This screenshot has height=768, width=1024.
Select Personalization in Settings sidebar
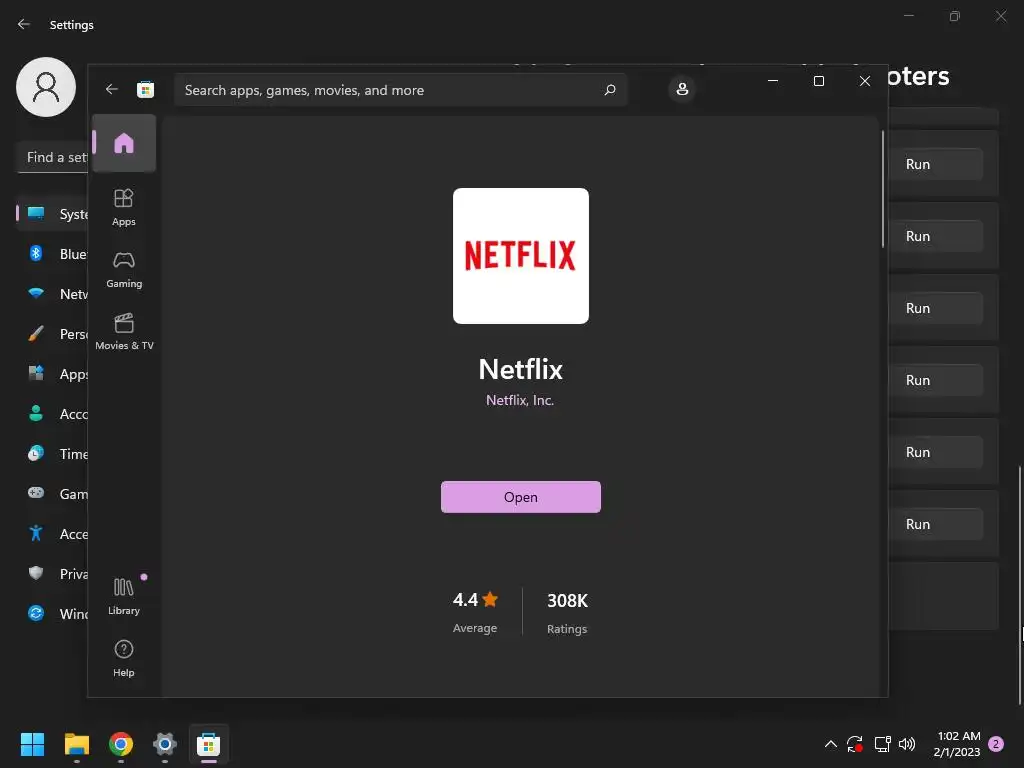point(52,334)
